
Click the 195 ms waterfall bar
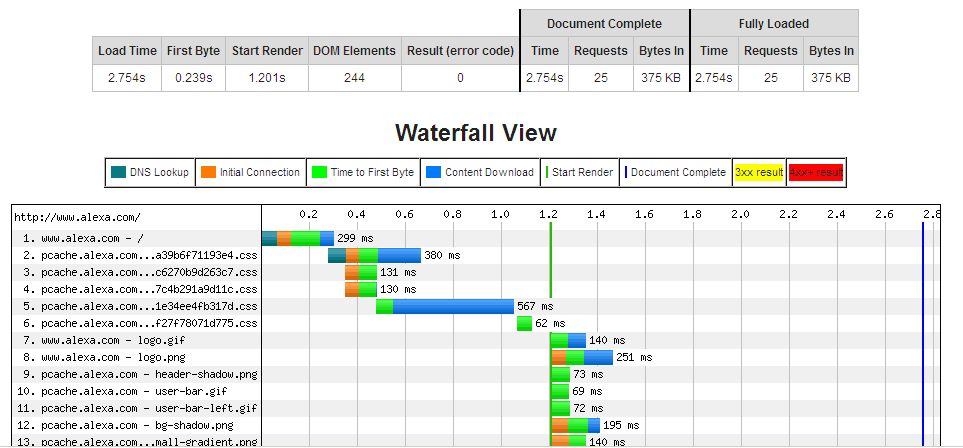(x=575, y=425)
